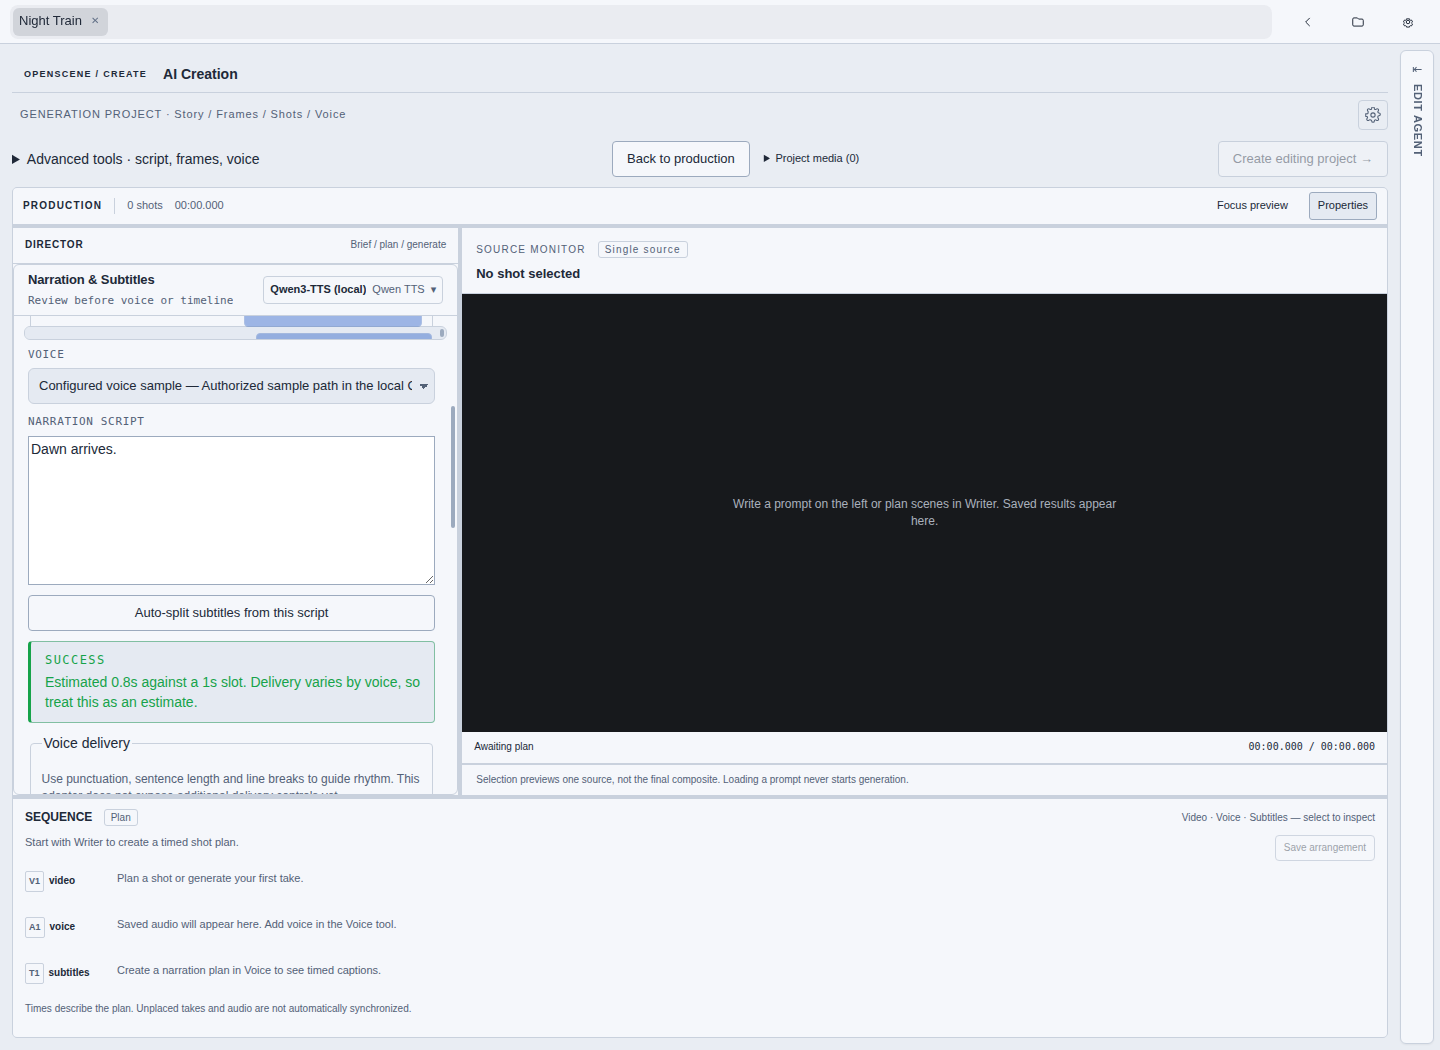Viewport: 1440px width, 1050px height.
Task: Click the "Brief / plan / generate" text
Action: [398, 244]
